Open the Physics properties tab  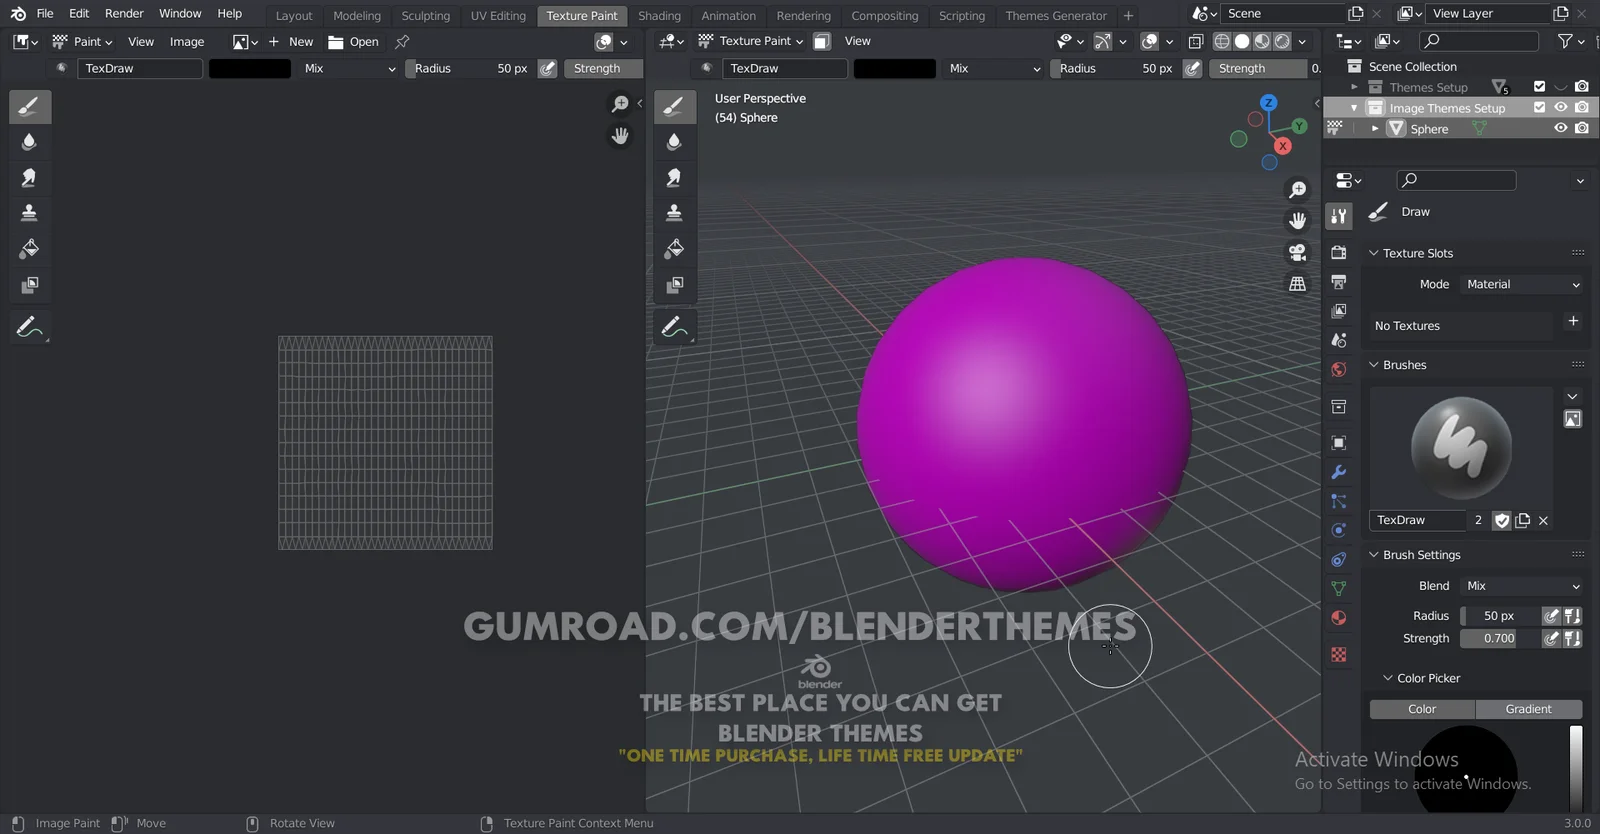click(1339, 530)
